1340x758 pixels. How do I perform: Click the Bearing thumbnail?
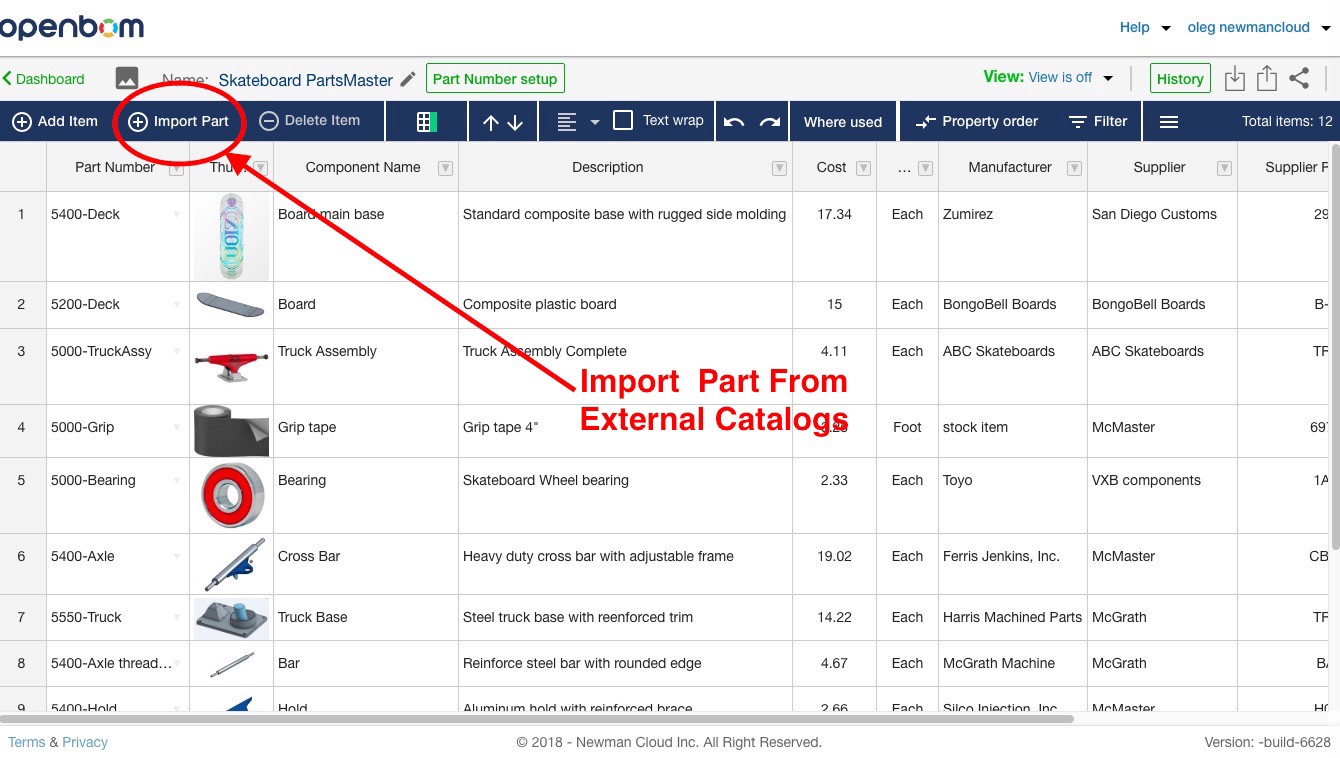coord(231,495)
